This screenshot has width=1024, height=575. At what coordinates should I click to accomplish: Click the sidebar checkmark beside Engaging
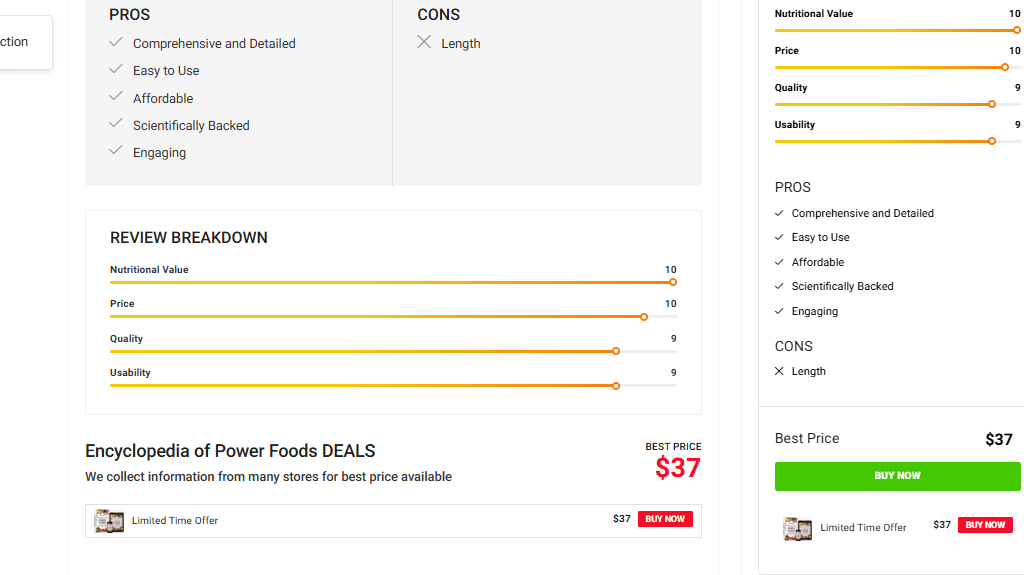[x=779, y=311]
